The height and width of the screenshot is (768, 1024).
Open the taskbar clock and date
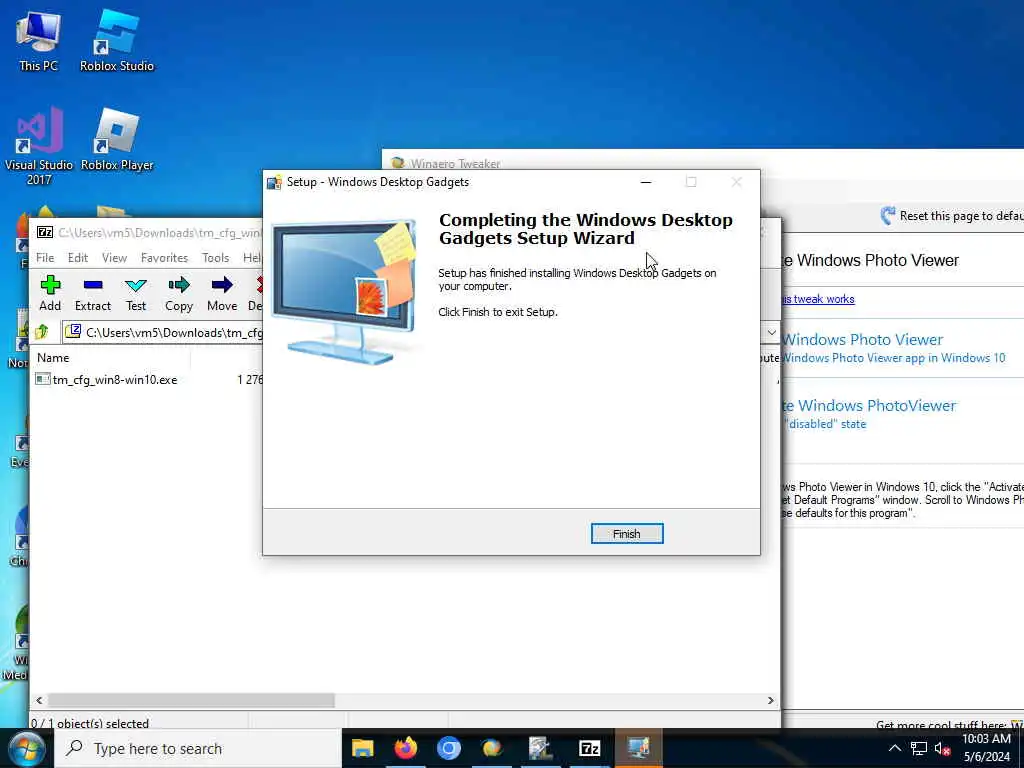coord(986,748)
